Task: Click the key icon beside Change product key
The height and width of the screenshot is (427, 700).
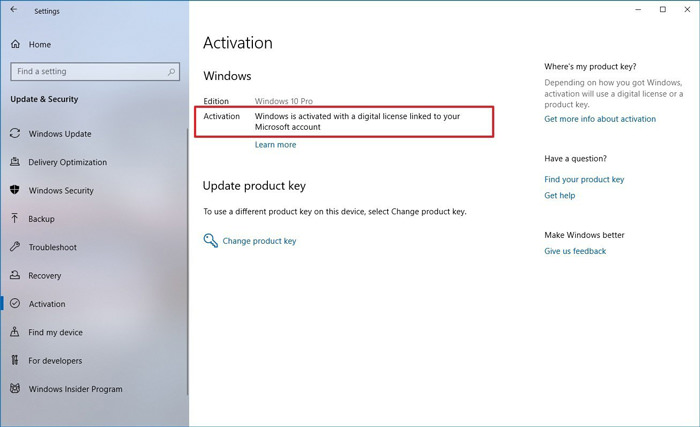Action: click(210, 241)
